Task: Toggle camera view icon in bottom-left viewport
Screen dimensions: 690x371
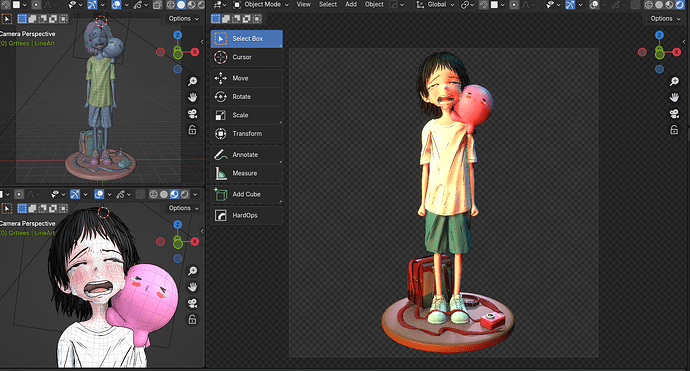Action: point(192,303)
